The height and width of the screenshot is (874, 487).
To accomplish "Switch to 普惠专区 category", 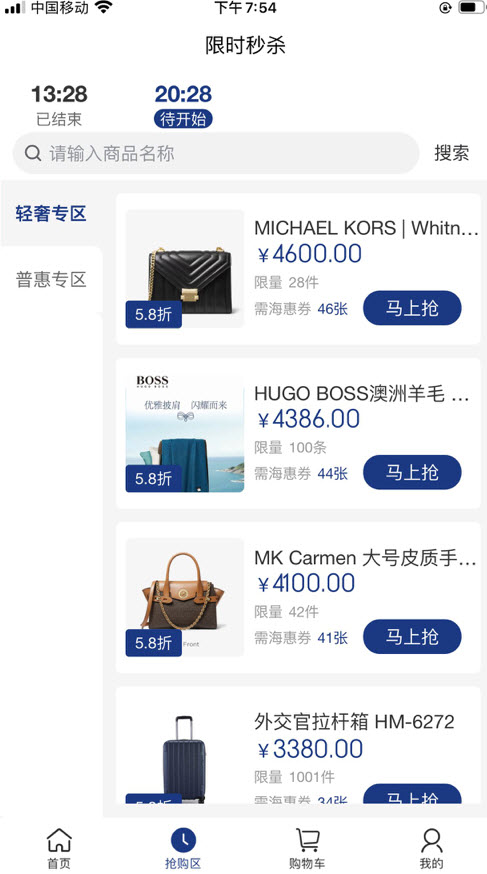I will pyautogui.click(x=51, y=279).
